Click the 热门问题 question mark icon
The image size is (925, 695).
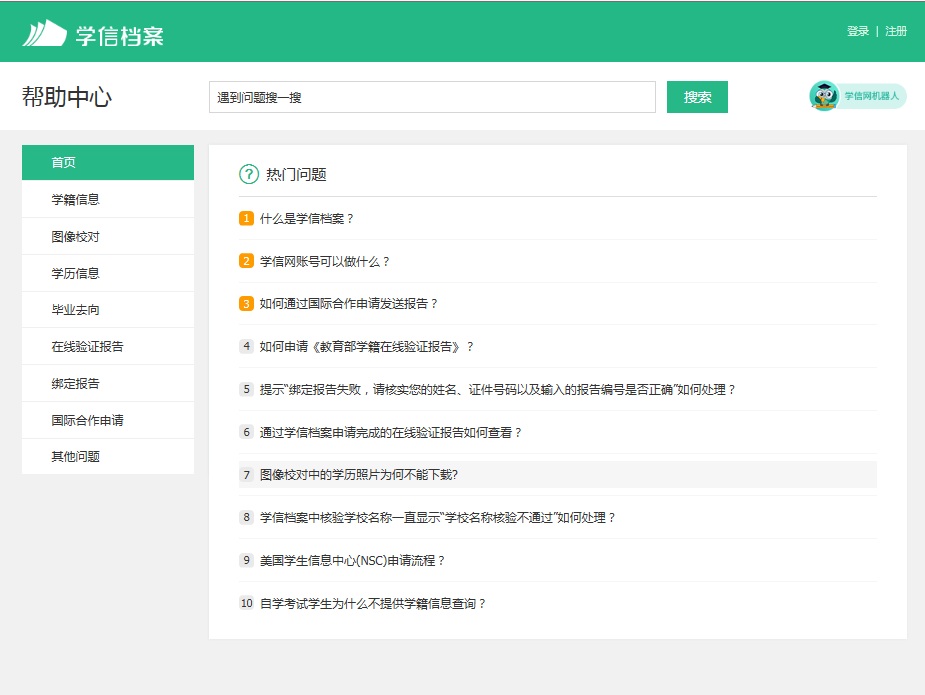249,174
